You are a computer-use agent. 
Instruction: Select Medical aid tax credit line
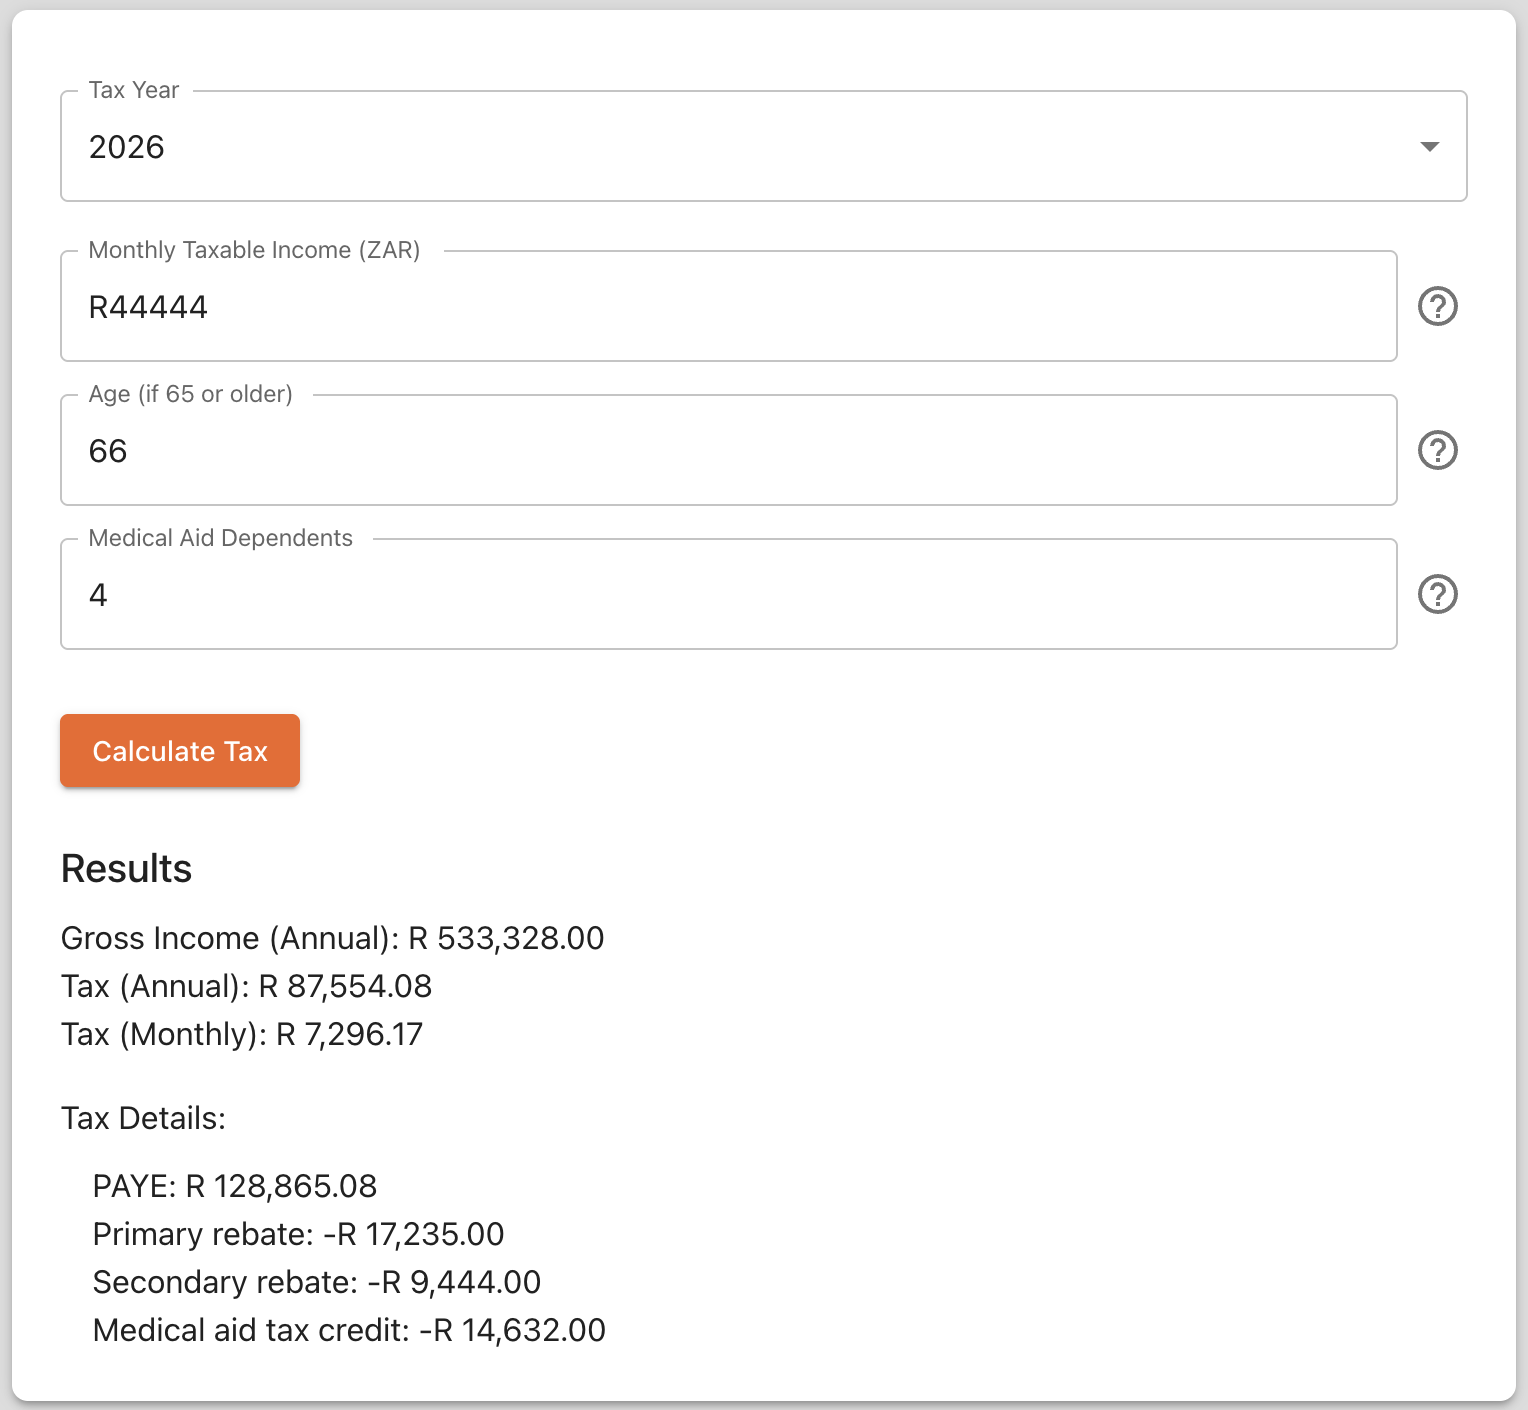tap(349, 1330)
